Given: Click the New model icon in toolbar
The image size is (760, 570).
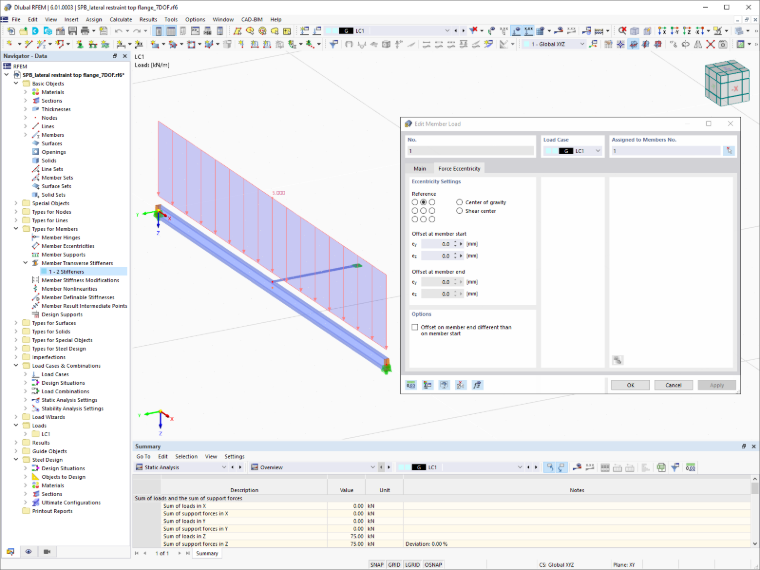Looking at the screenshot, I should pyautogui.click(x=11, y=31).
